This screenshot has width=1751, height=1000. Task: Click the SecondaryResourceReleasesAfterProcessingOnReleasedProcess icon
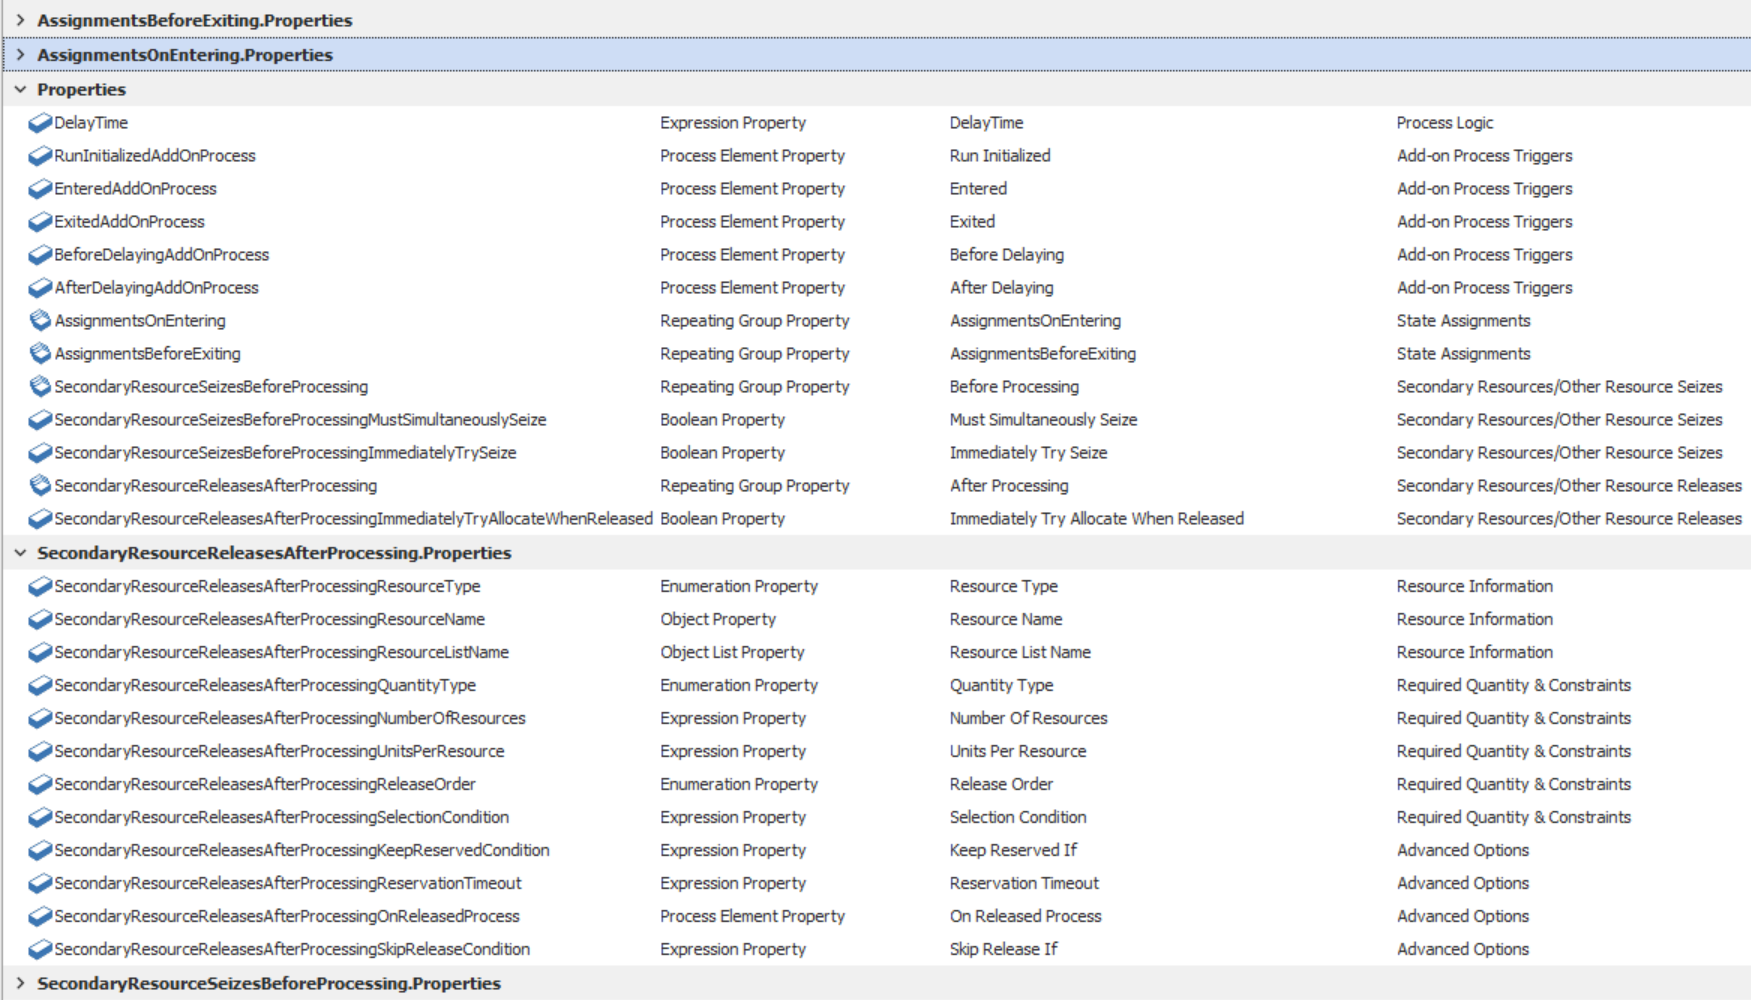click(x=40, y=917)
